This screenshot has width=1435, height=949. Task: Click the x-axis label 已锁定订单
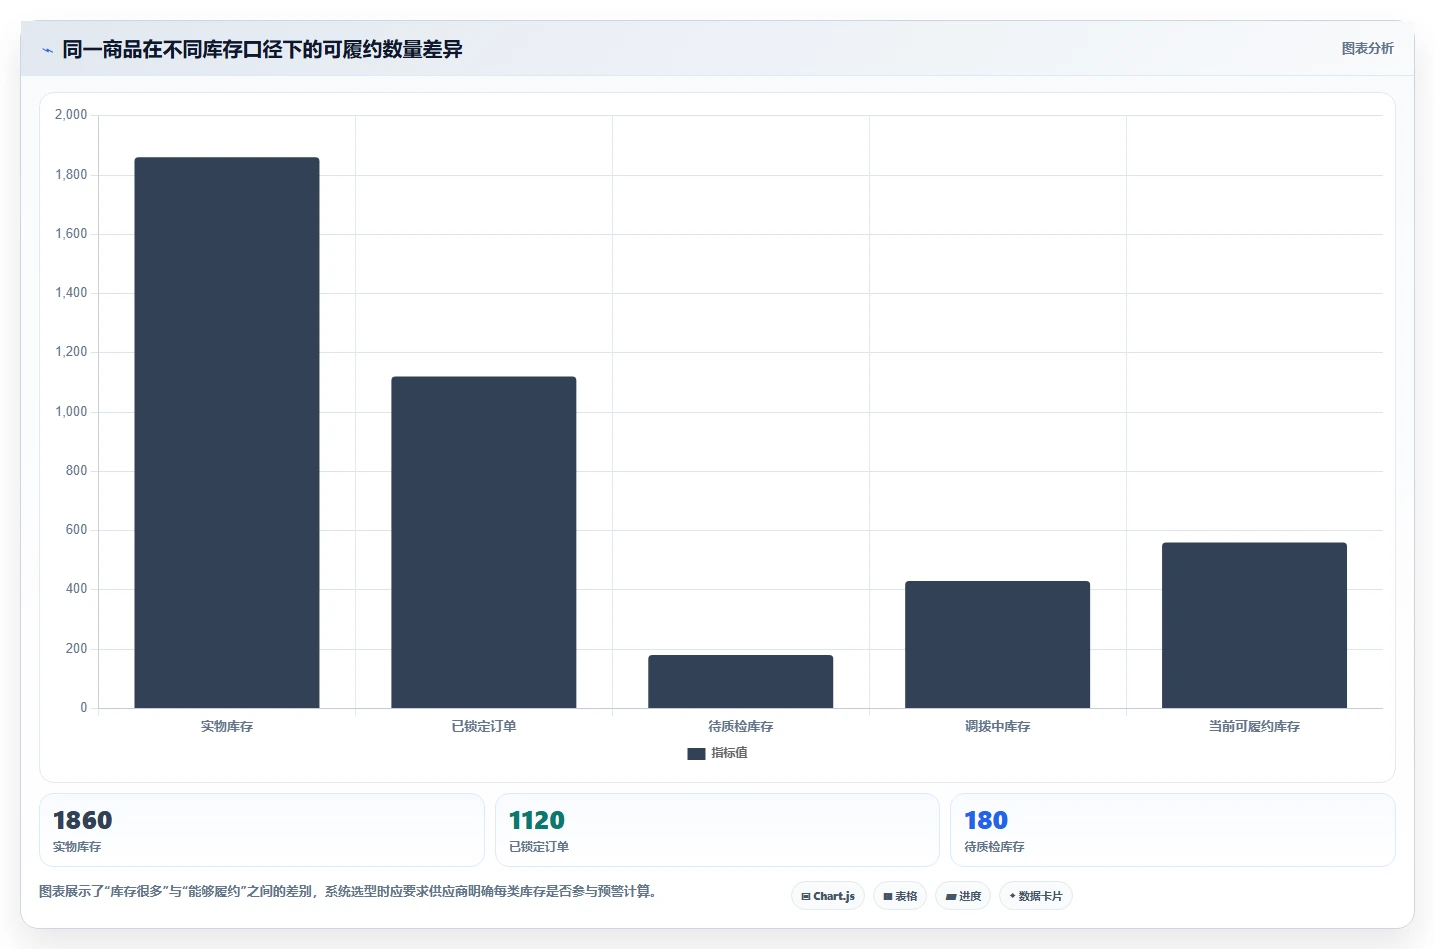pos(484,726)
